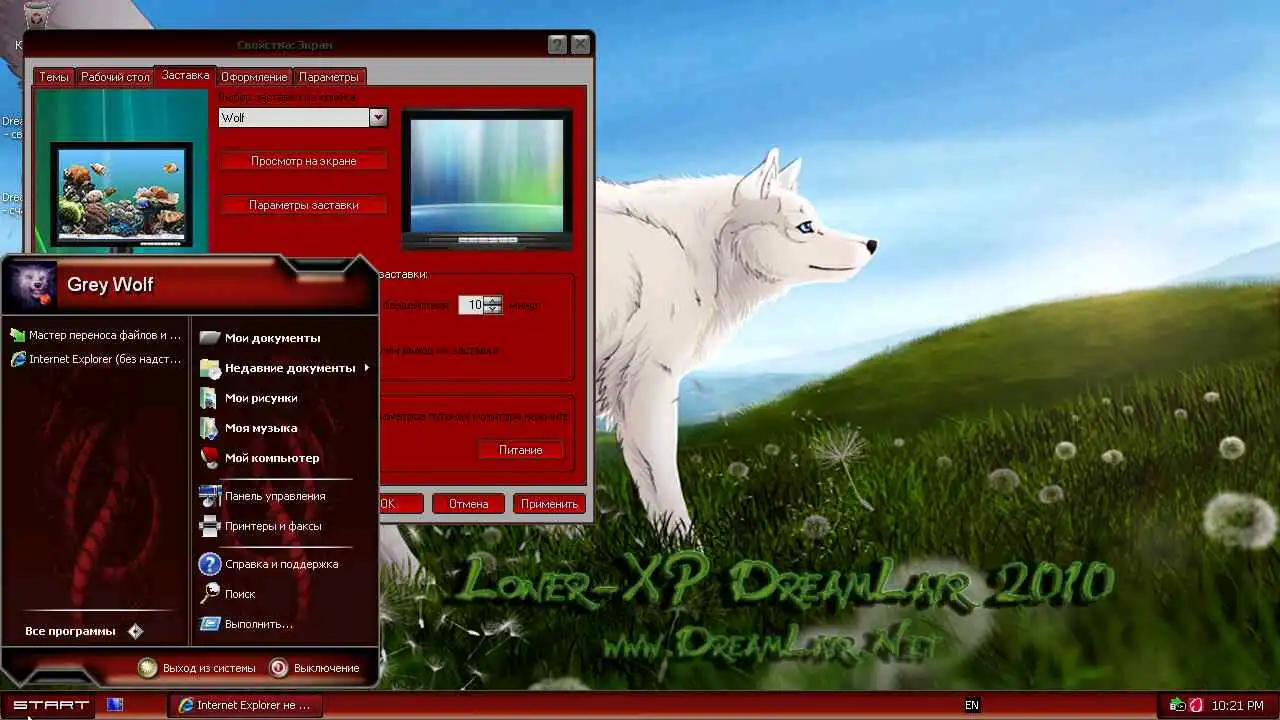
Task: Switch to the Параметры tab
Action: 328,77
